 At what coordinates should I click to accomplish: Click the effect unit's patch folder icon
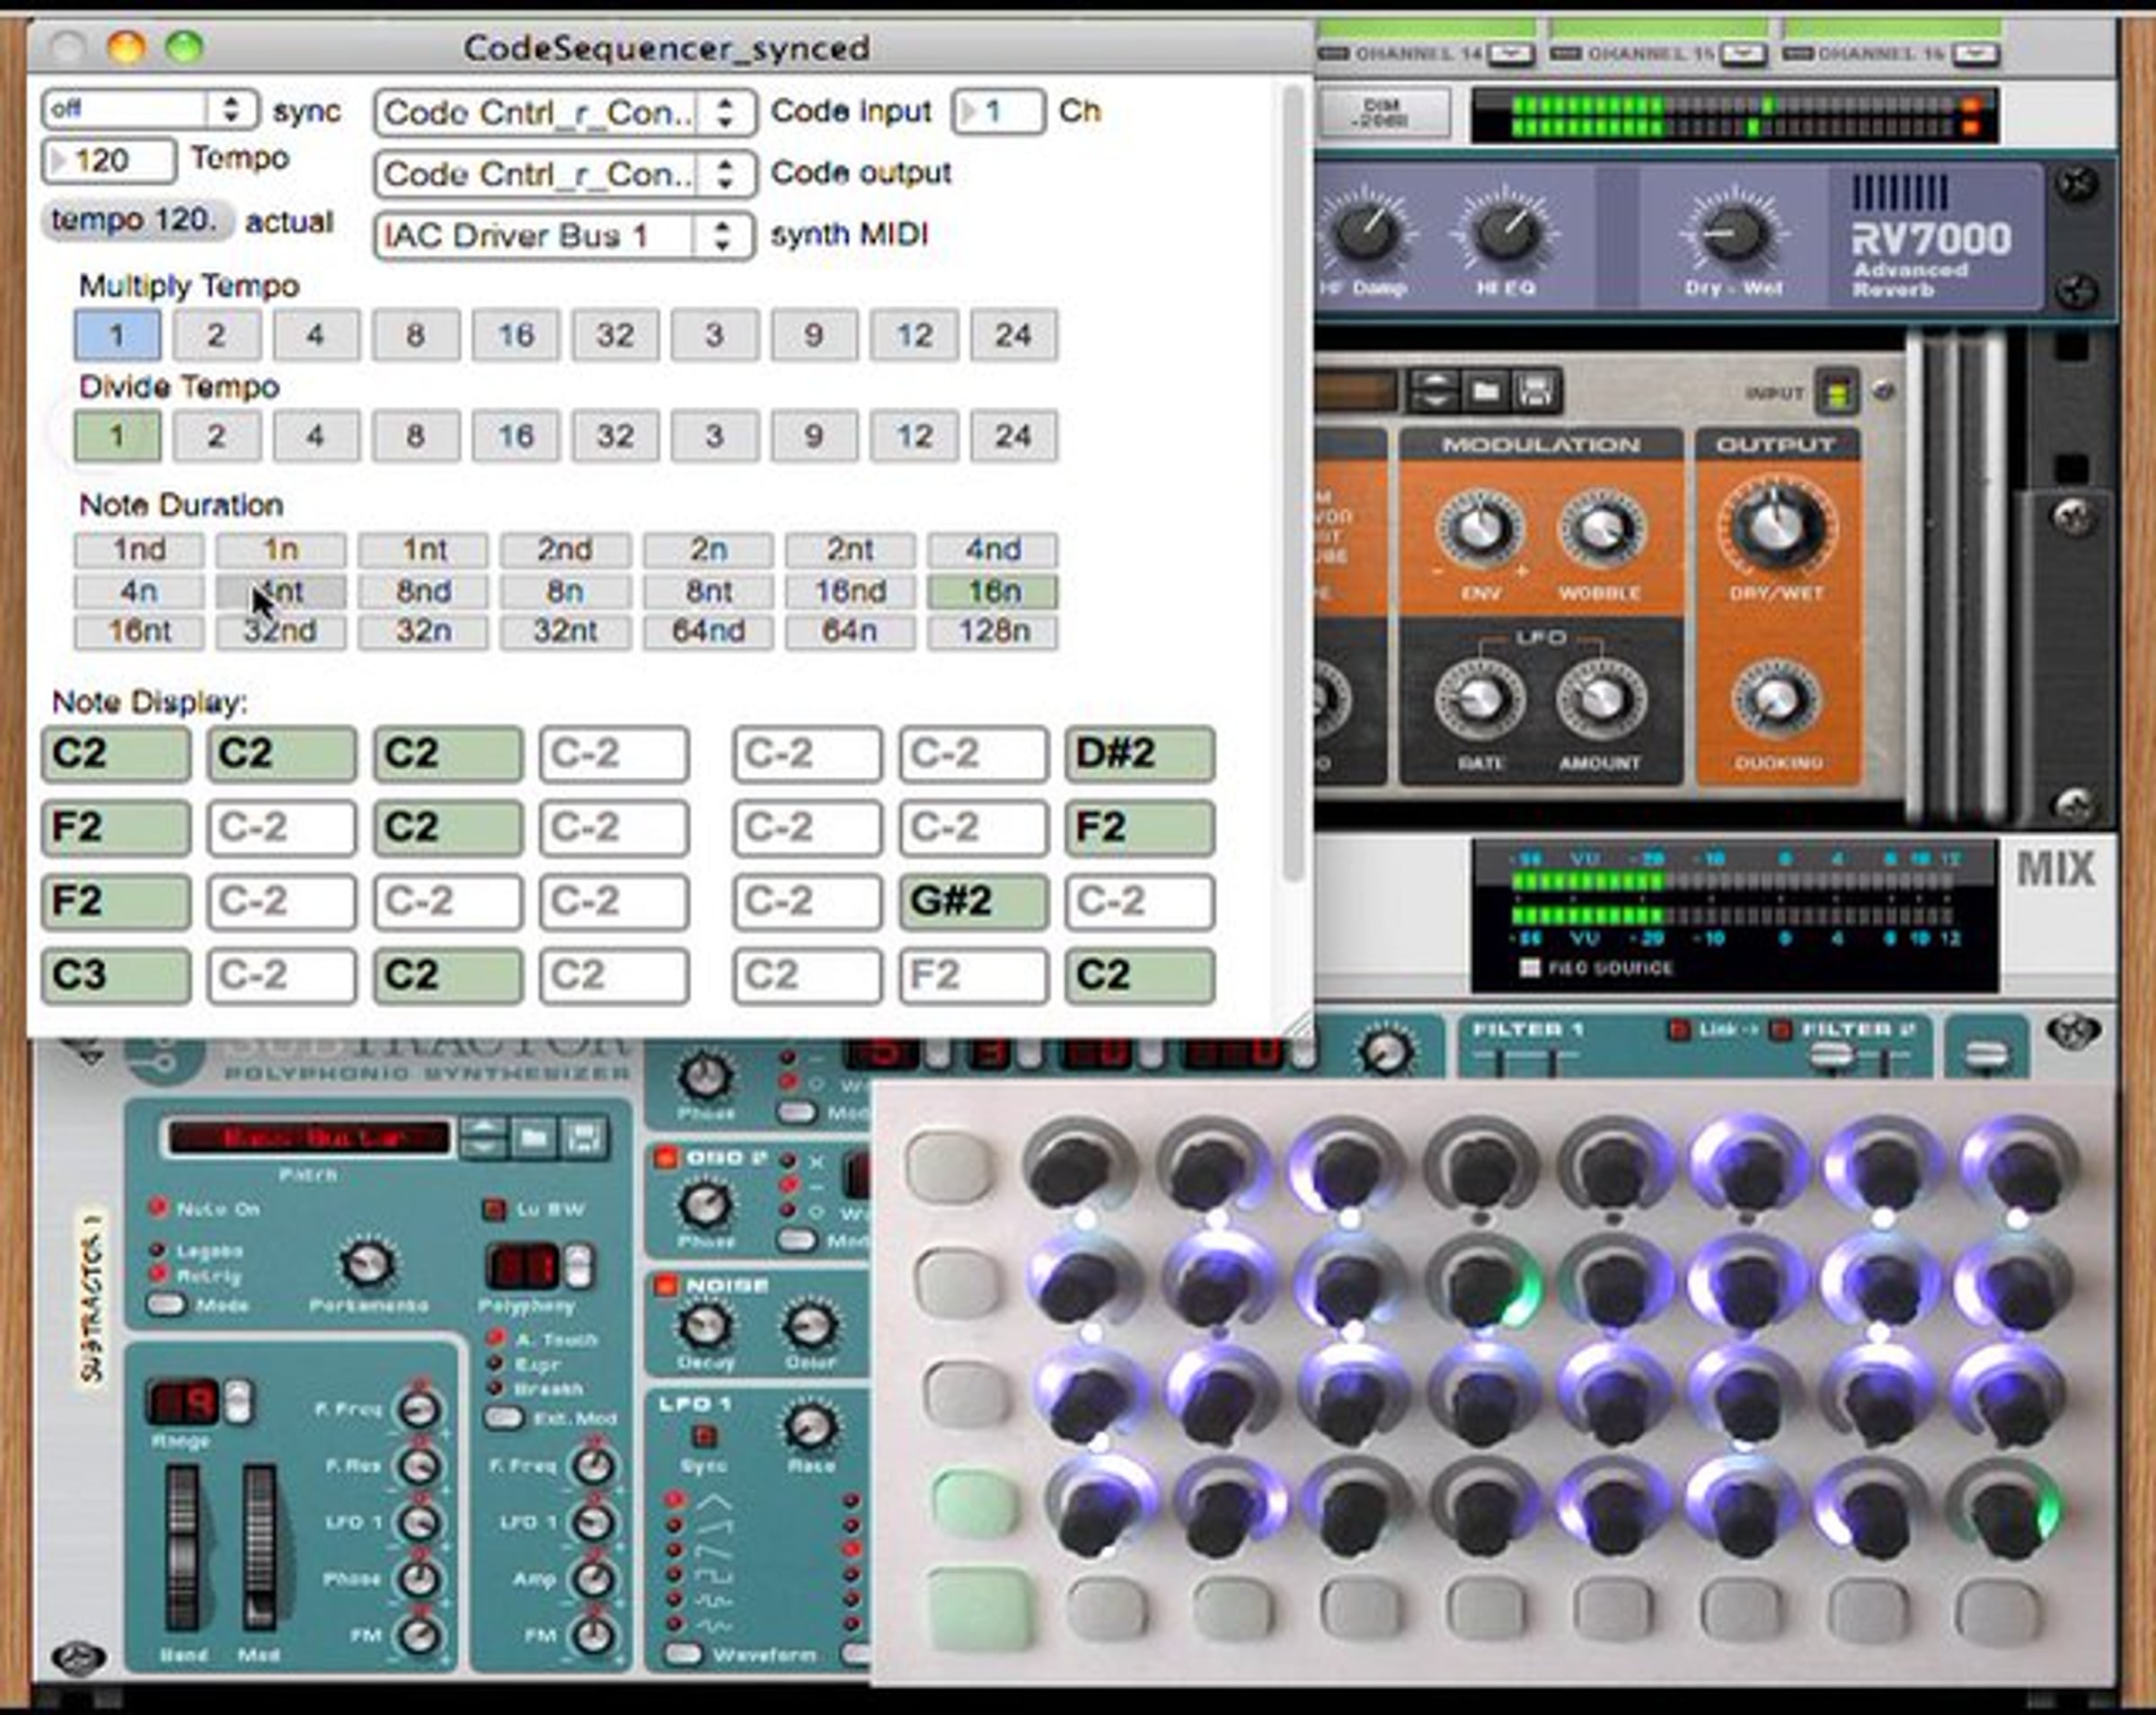coord(1485,391)
